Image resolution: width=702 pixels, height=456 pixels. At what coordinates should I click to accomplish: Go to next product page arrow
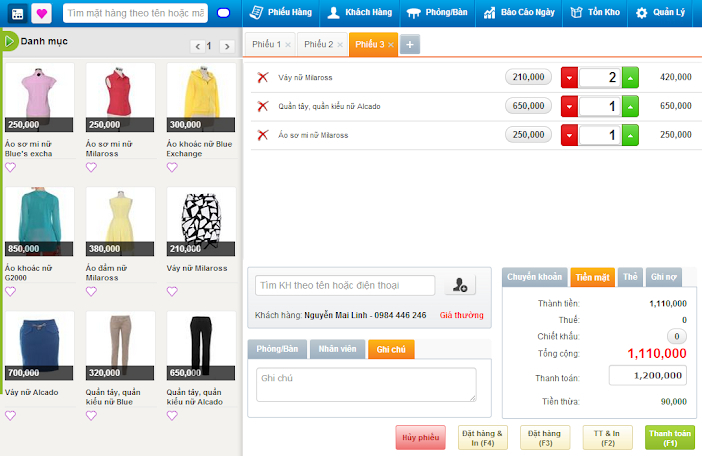pos(229,46)
